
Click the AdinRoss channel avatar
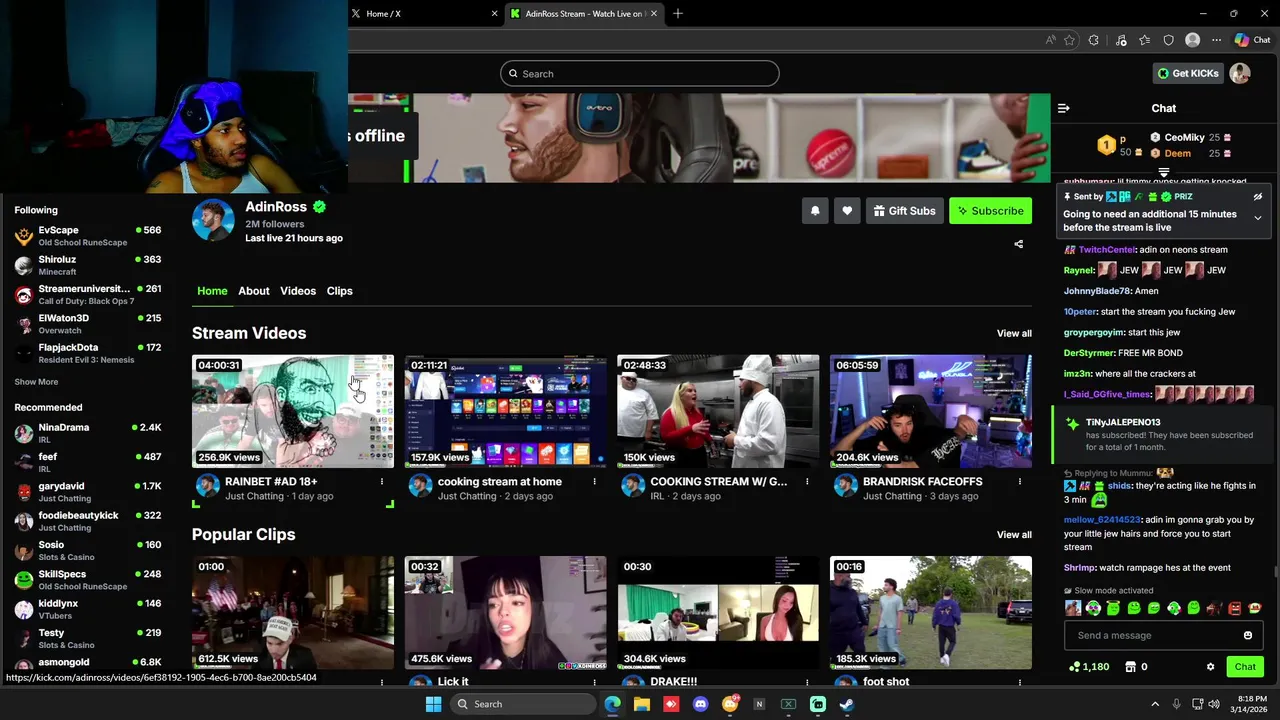pyautogui.click(x=213, y=220)
